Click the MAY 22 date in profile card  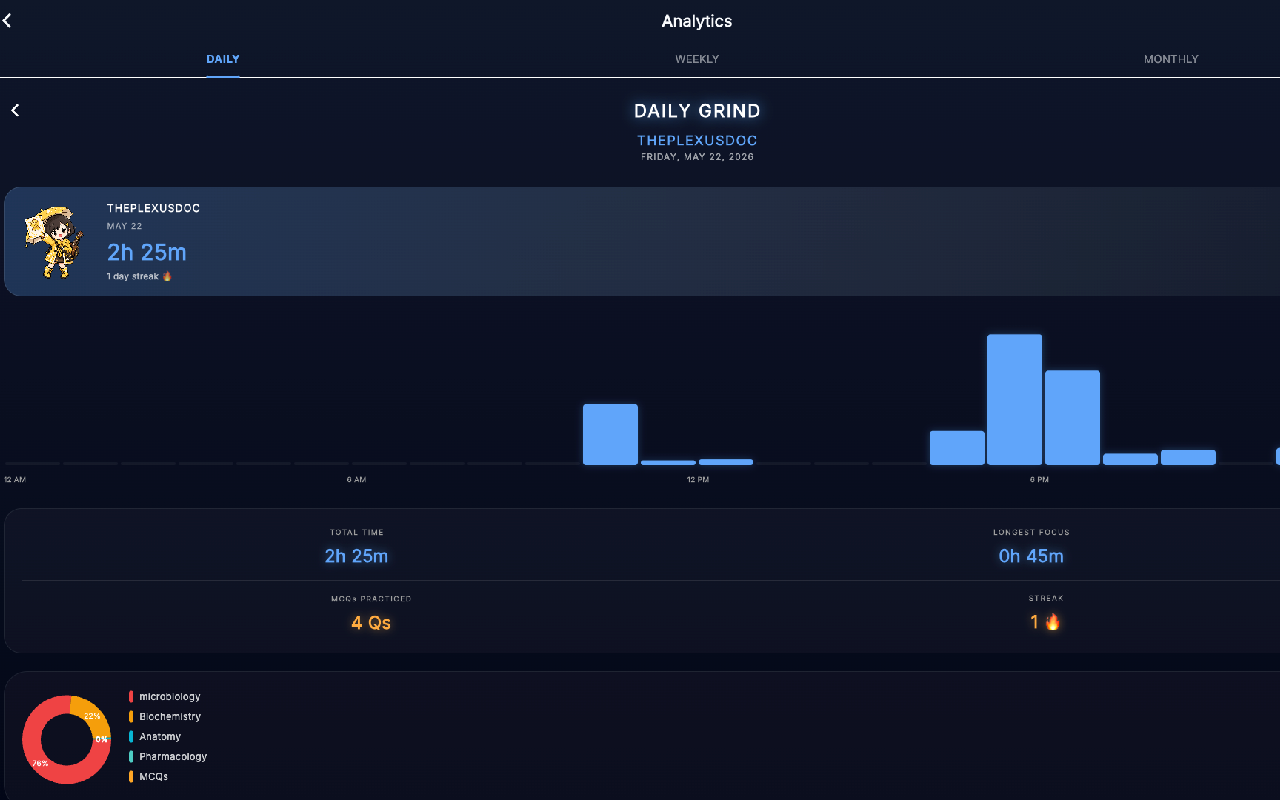point(125,226)
